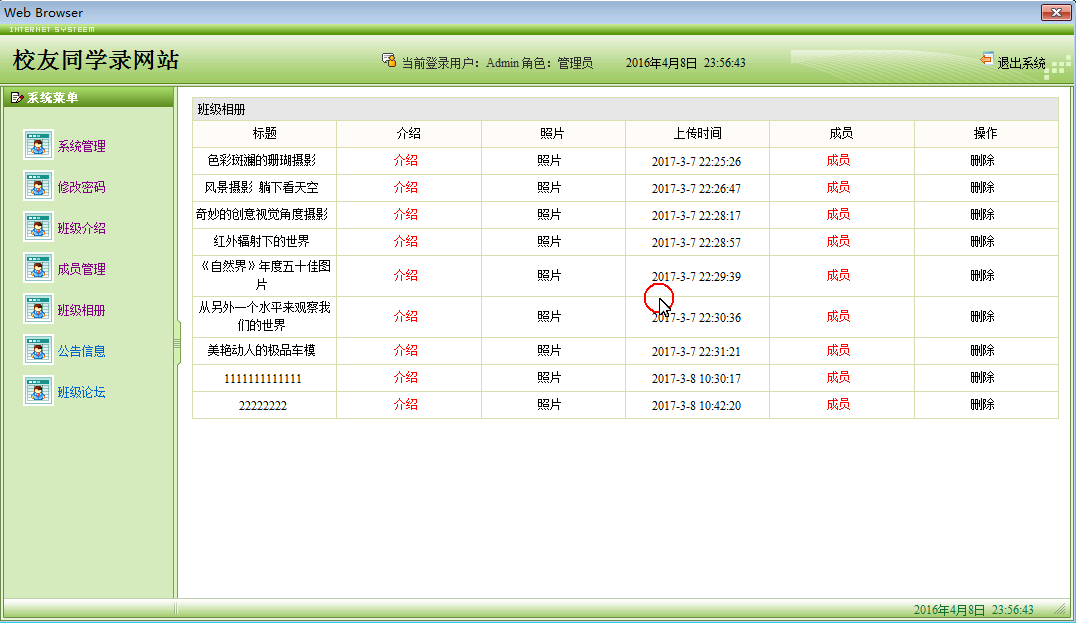1076x623 pixels.
Task: Click 退出系统 to log out
Action: 1021,63
